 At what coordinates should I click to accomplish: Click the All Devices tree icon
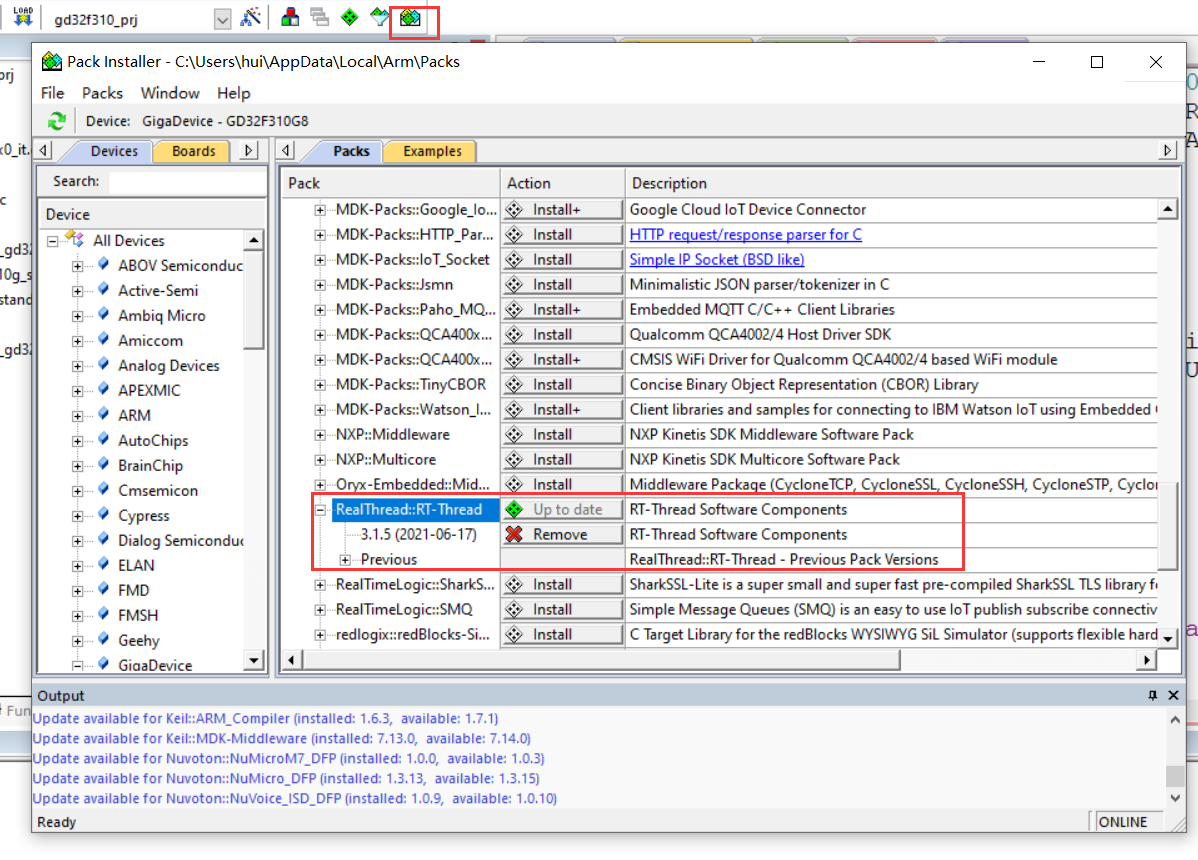coord(74,240)
